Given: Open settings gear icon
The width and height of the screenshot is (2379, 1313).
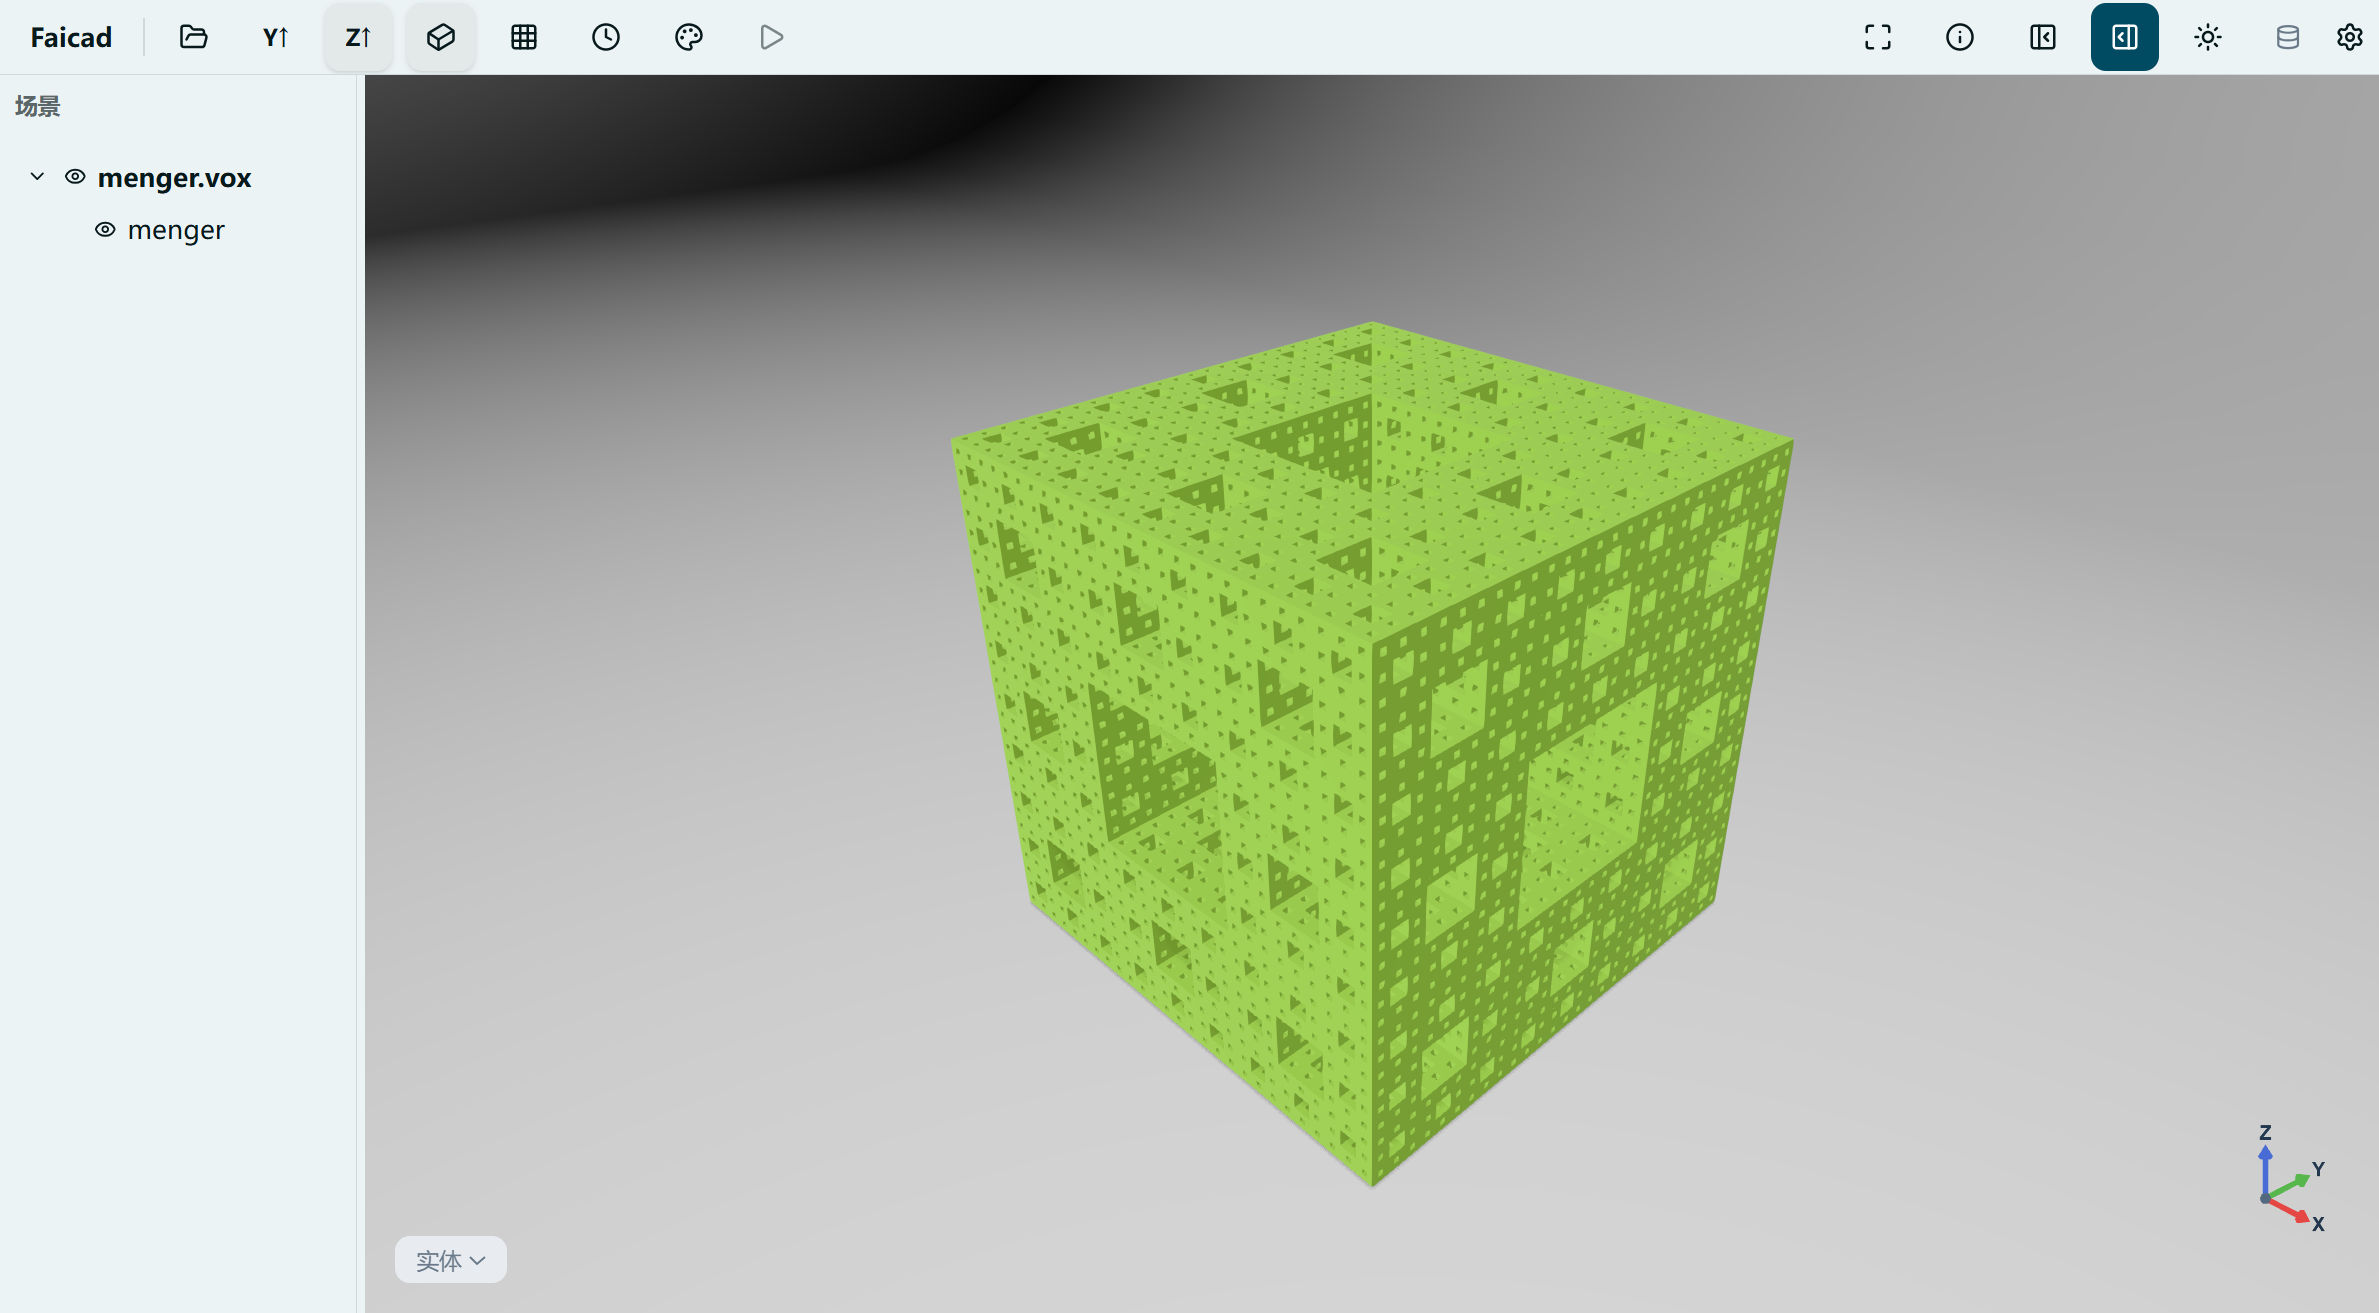Looking at the screenshot, I should (x=2350, y=37).
